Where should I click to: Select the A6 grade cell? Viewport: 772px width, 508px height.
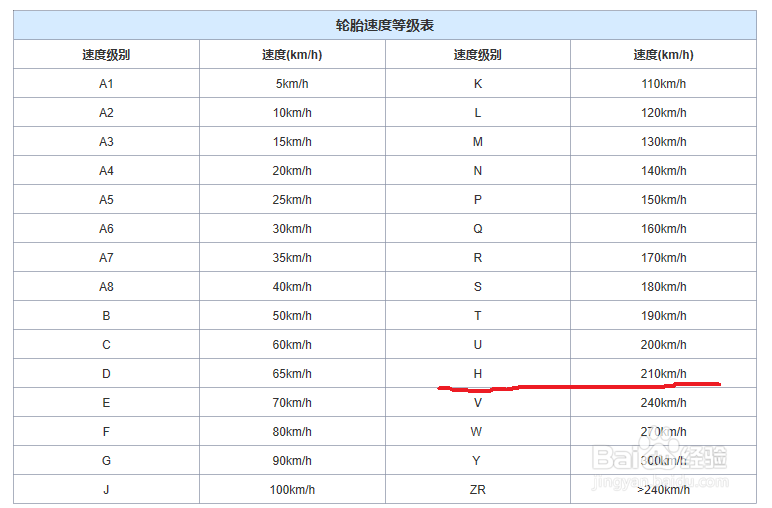point(106,229)
